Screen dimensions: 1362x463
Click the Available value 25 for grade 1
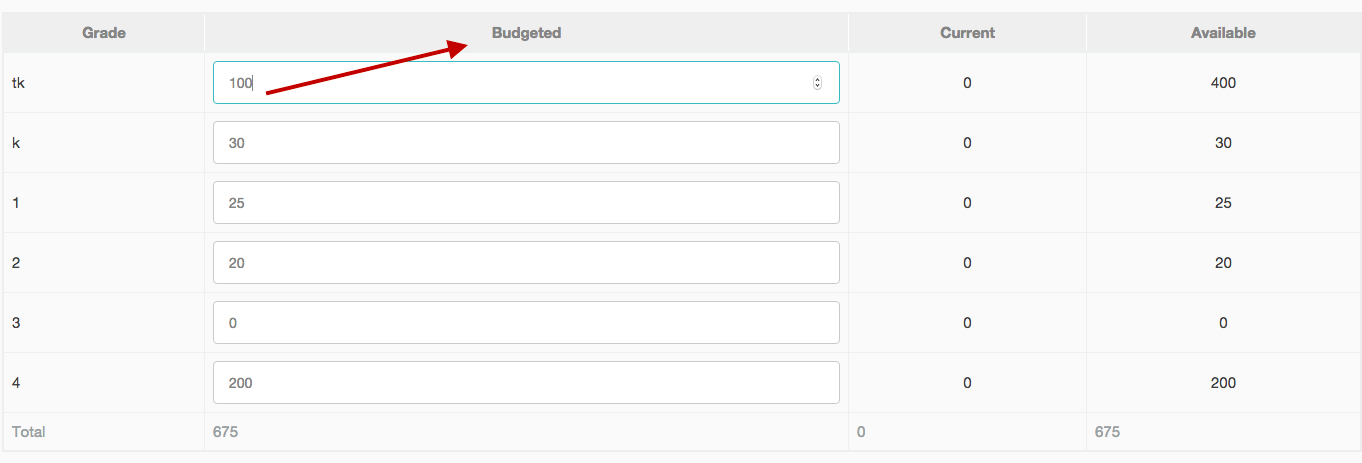click(x=1223, y=203)
